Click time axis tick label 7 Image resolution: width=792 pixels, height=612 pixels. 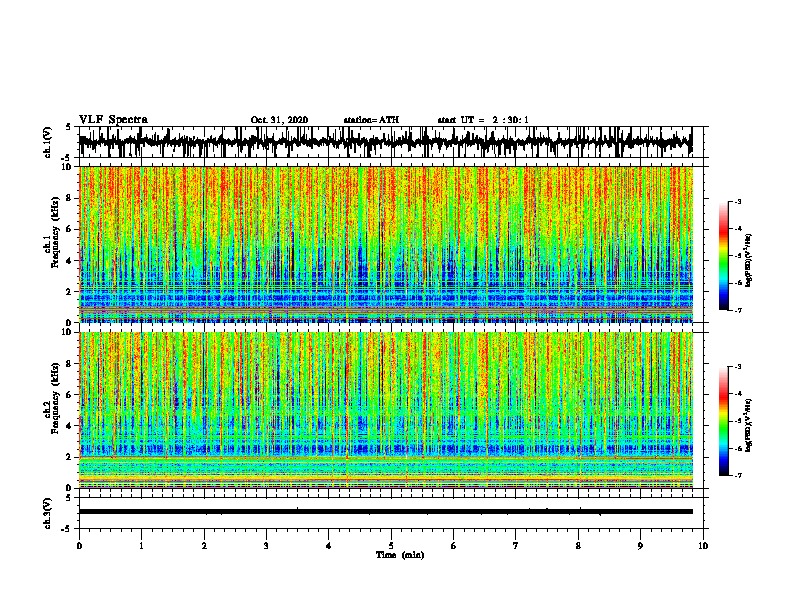(x=516, y=546)
